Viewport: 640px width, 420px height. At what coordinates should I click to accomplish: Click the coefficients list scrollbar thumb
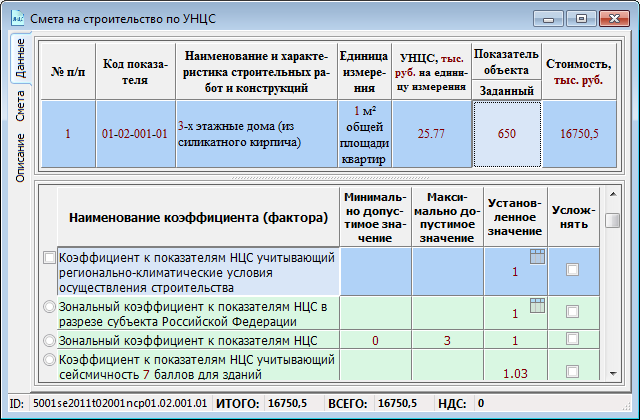(613, 220)
